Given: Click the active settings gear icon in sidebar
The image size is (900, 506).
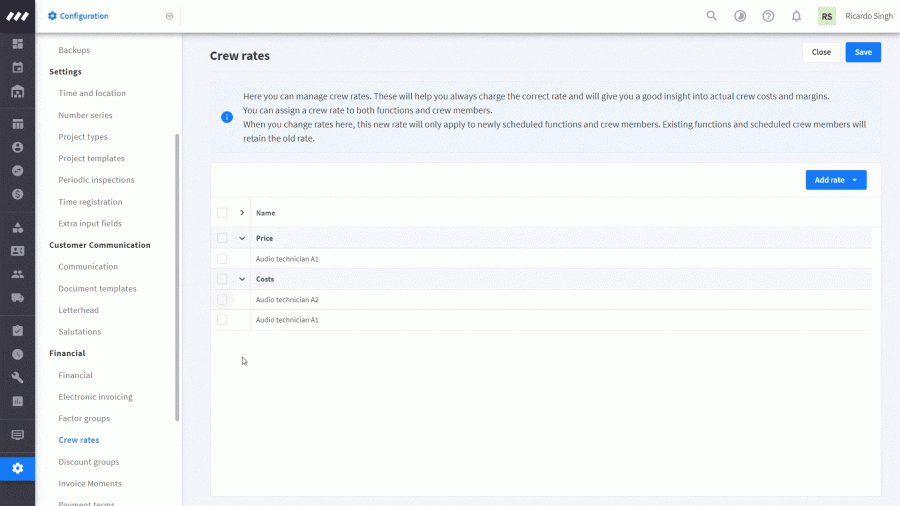Looking at the screenshot, I should pos(18,468).
